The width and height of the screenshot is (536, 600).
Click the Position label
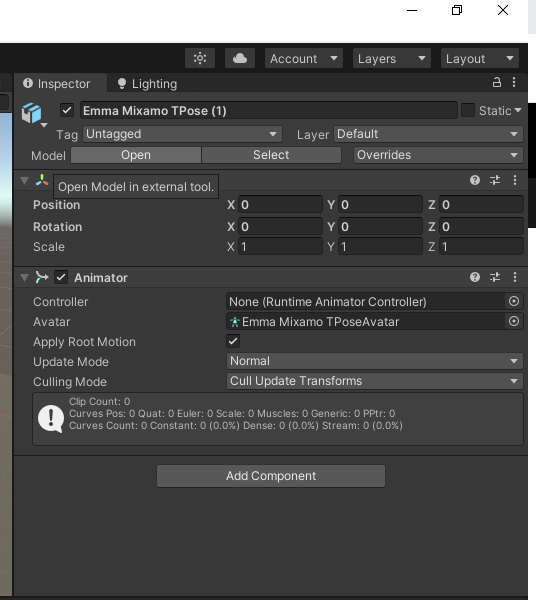[57, 205]
